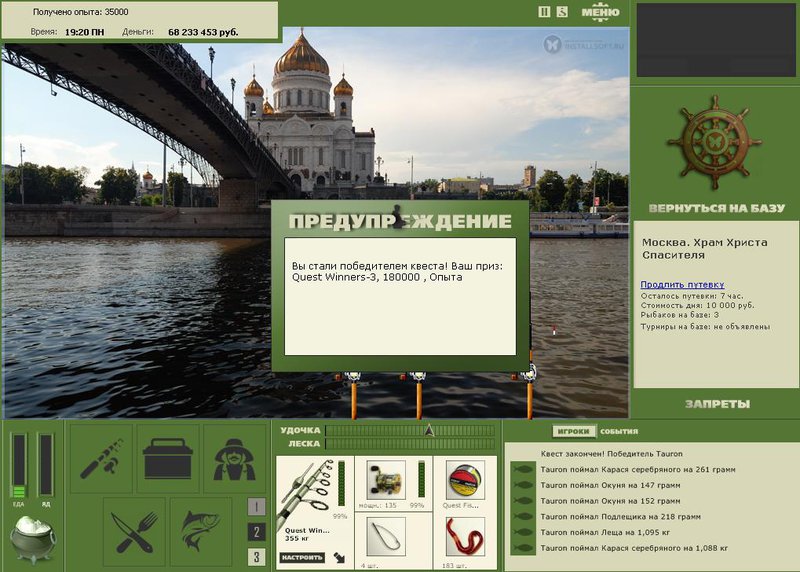The height and width of the screenshot is (572, 800).
Task: Pause the game with the pause icon
Action: click(x=544, y=12)
